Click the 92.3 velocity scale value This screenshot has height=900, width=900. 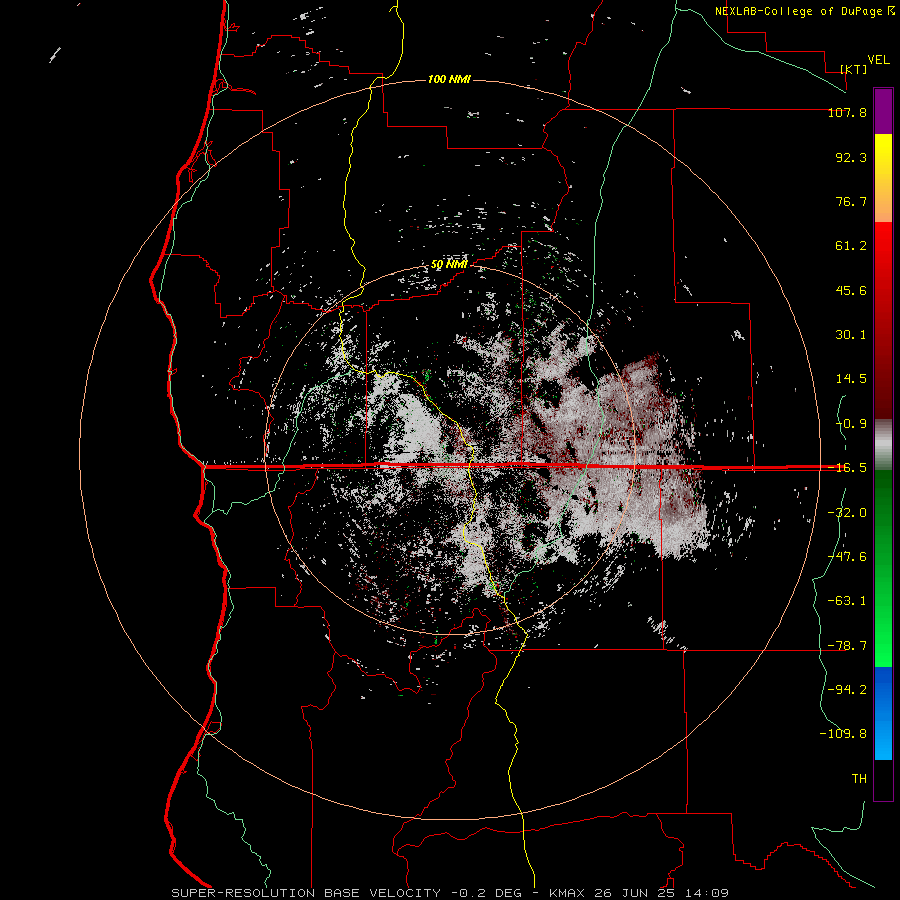tap(851, 157)
